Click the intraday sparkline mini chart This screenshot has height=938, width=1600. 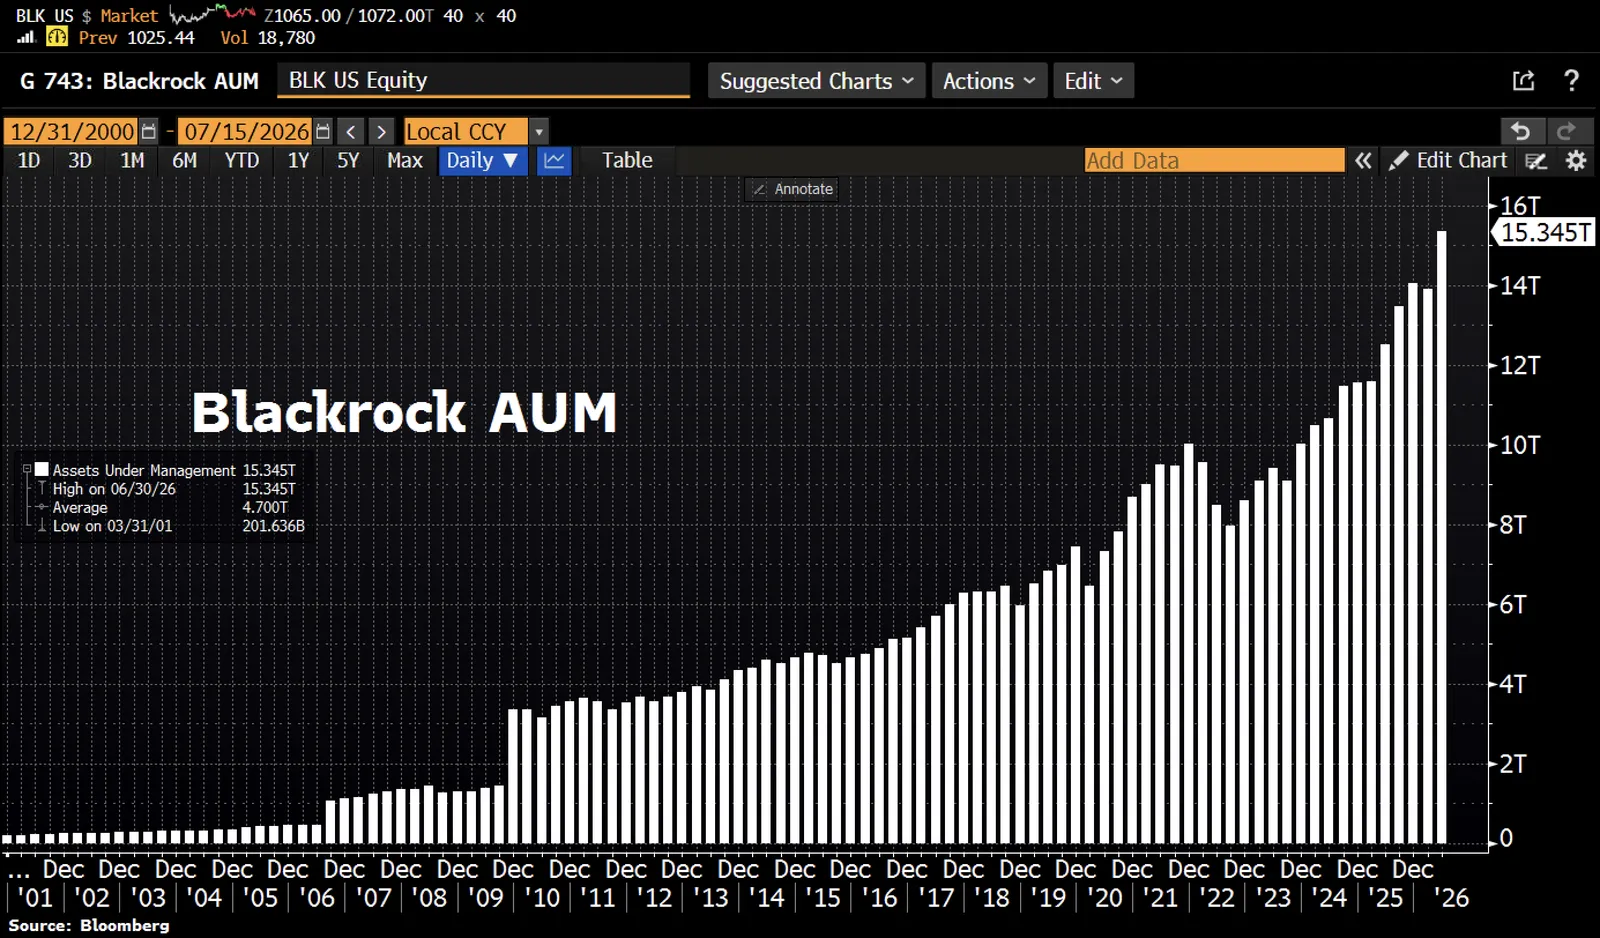[x=212, y=14]
